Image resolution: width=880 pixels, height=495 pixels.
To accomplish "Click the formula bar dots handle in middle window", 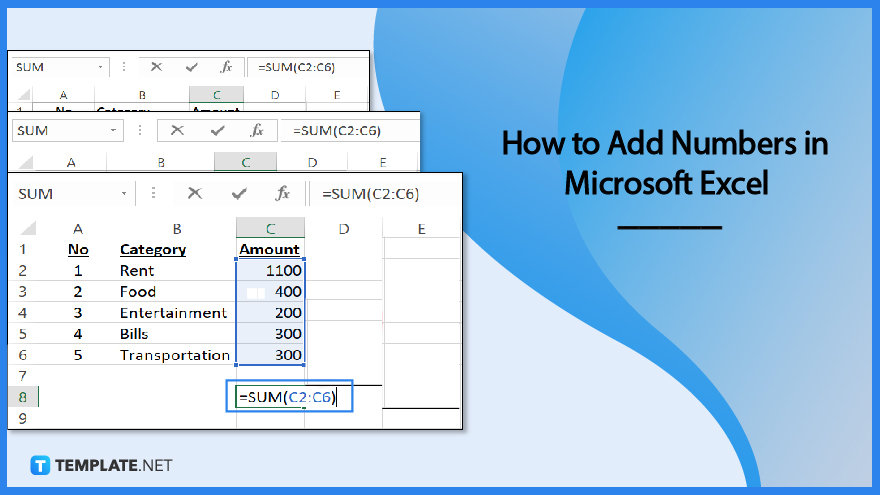I will 140,130.
